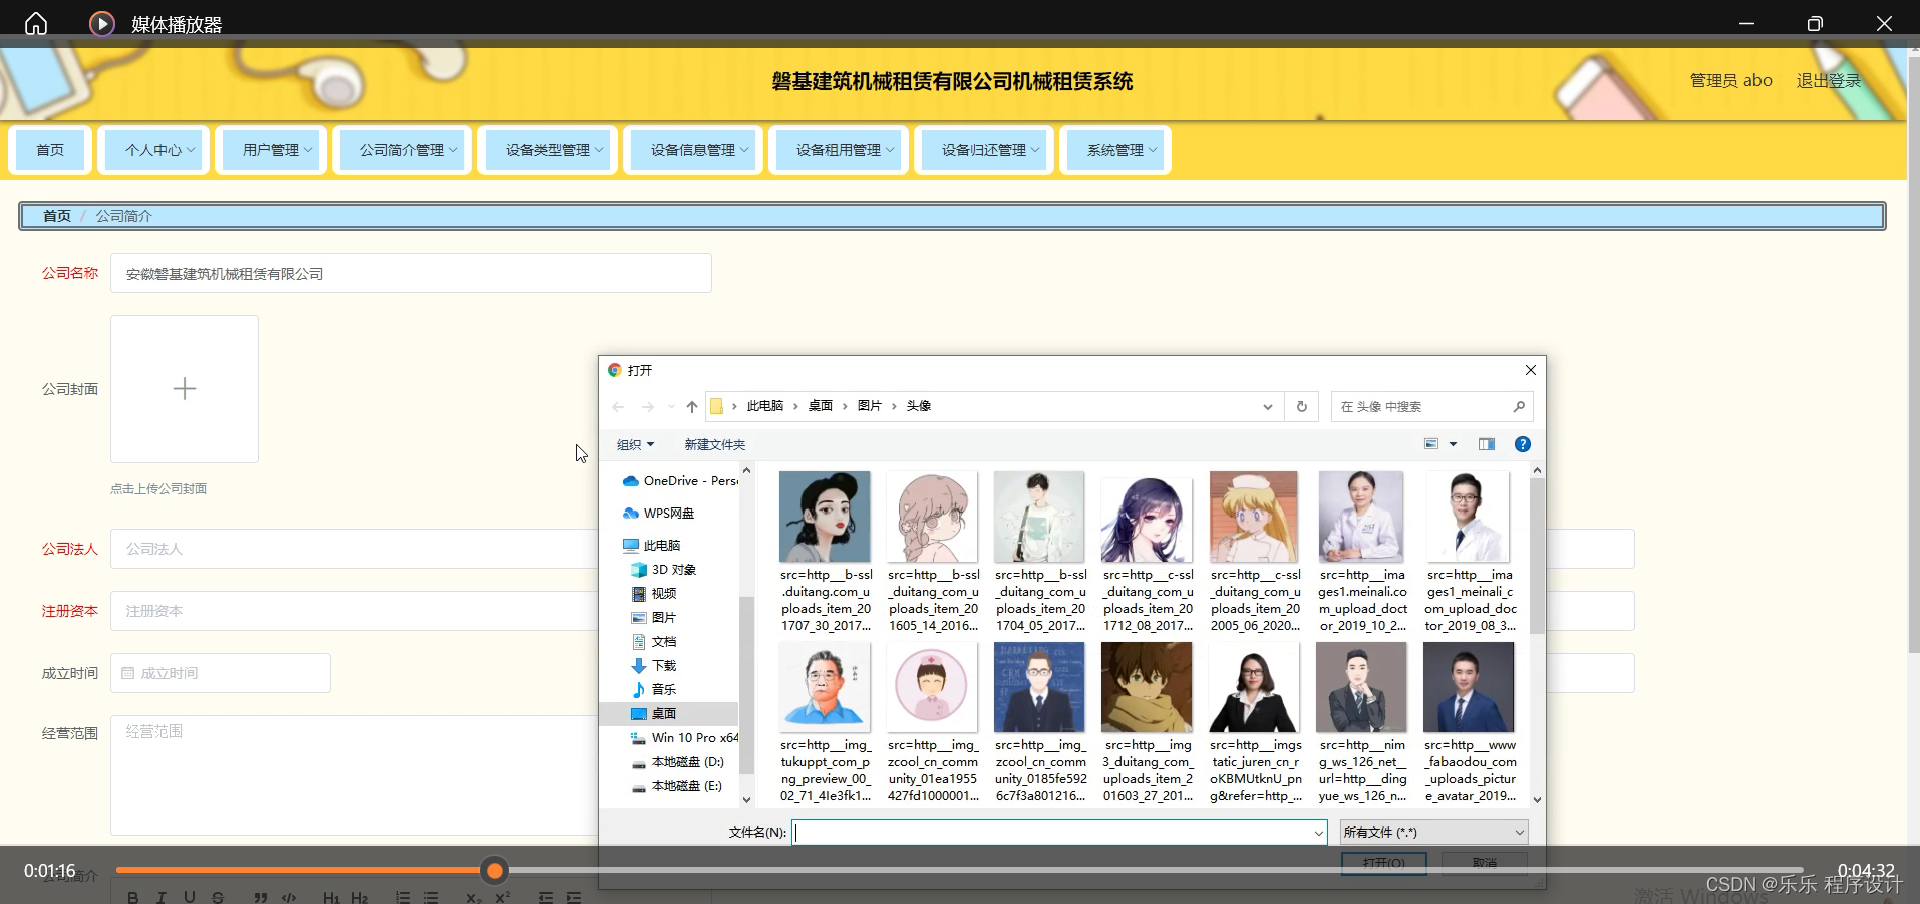This screenshot has width=1920, height=904.
Task: Click 此电脑 in the dialog breadcrumb path
Action: click(x=765, y=406)
